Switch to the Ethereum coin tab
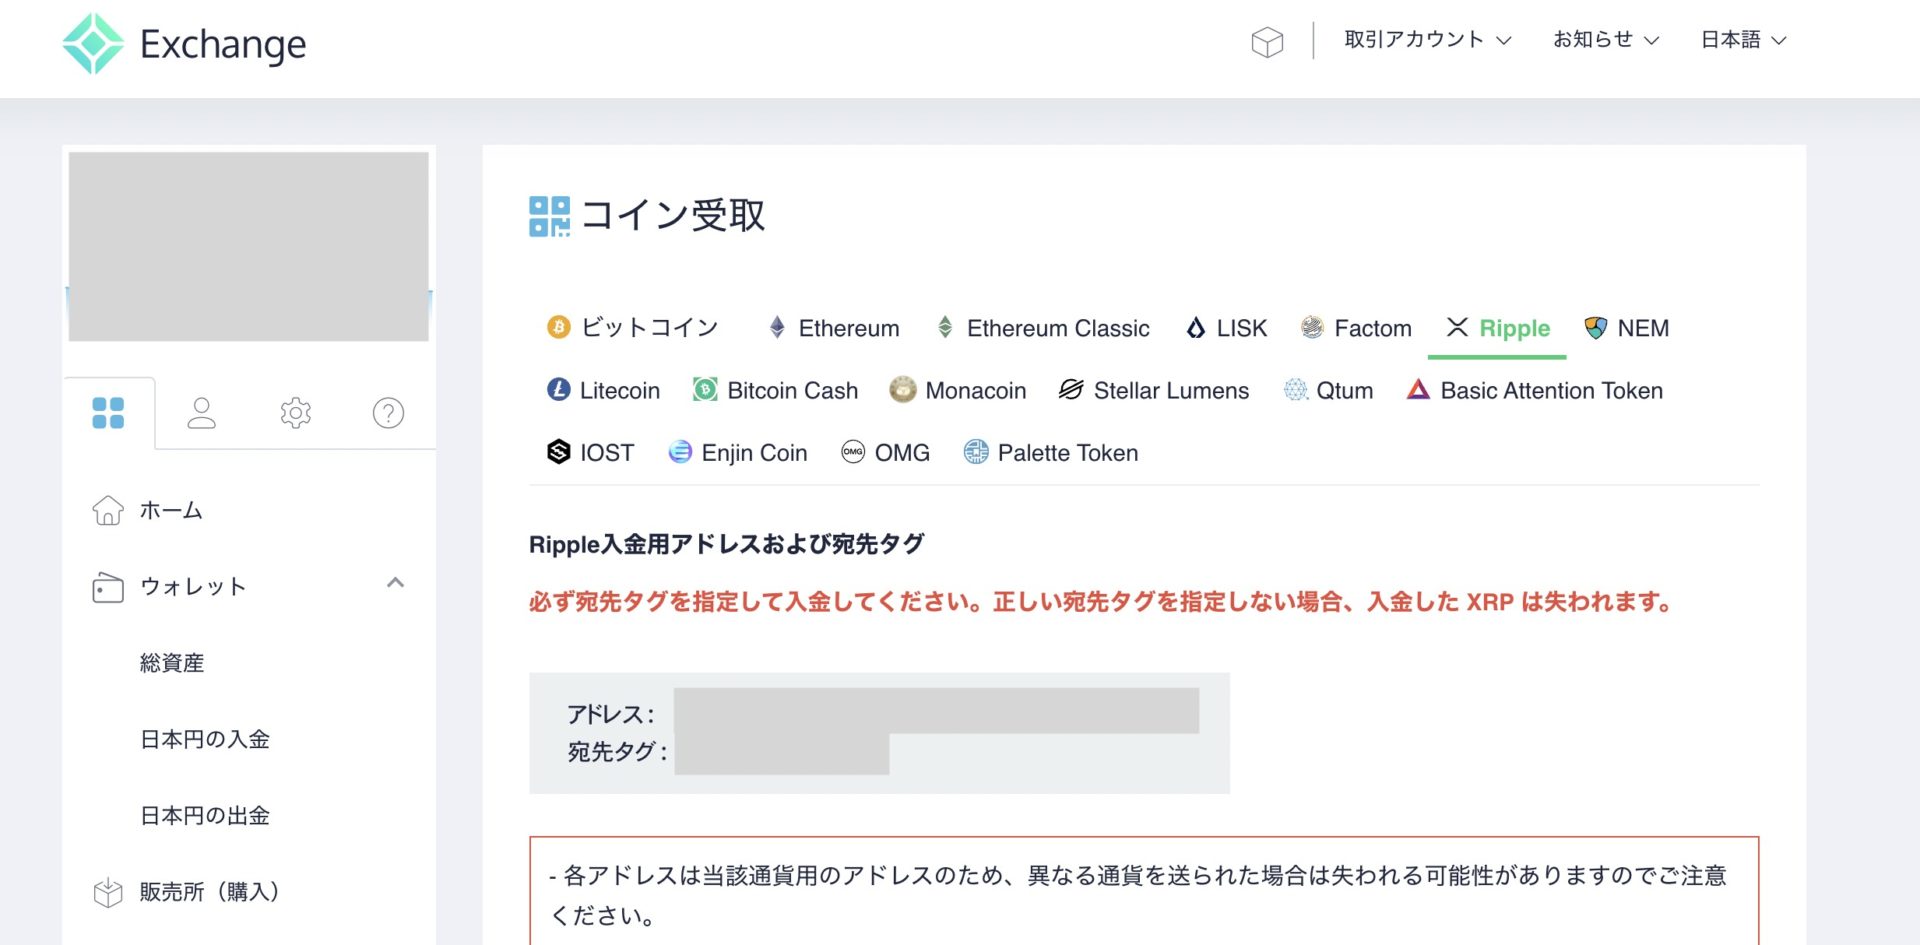 pos(834,328)
